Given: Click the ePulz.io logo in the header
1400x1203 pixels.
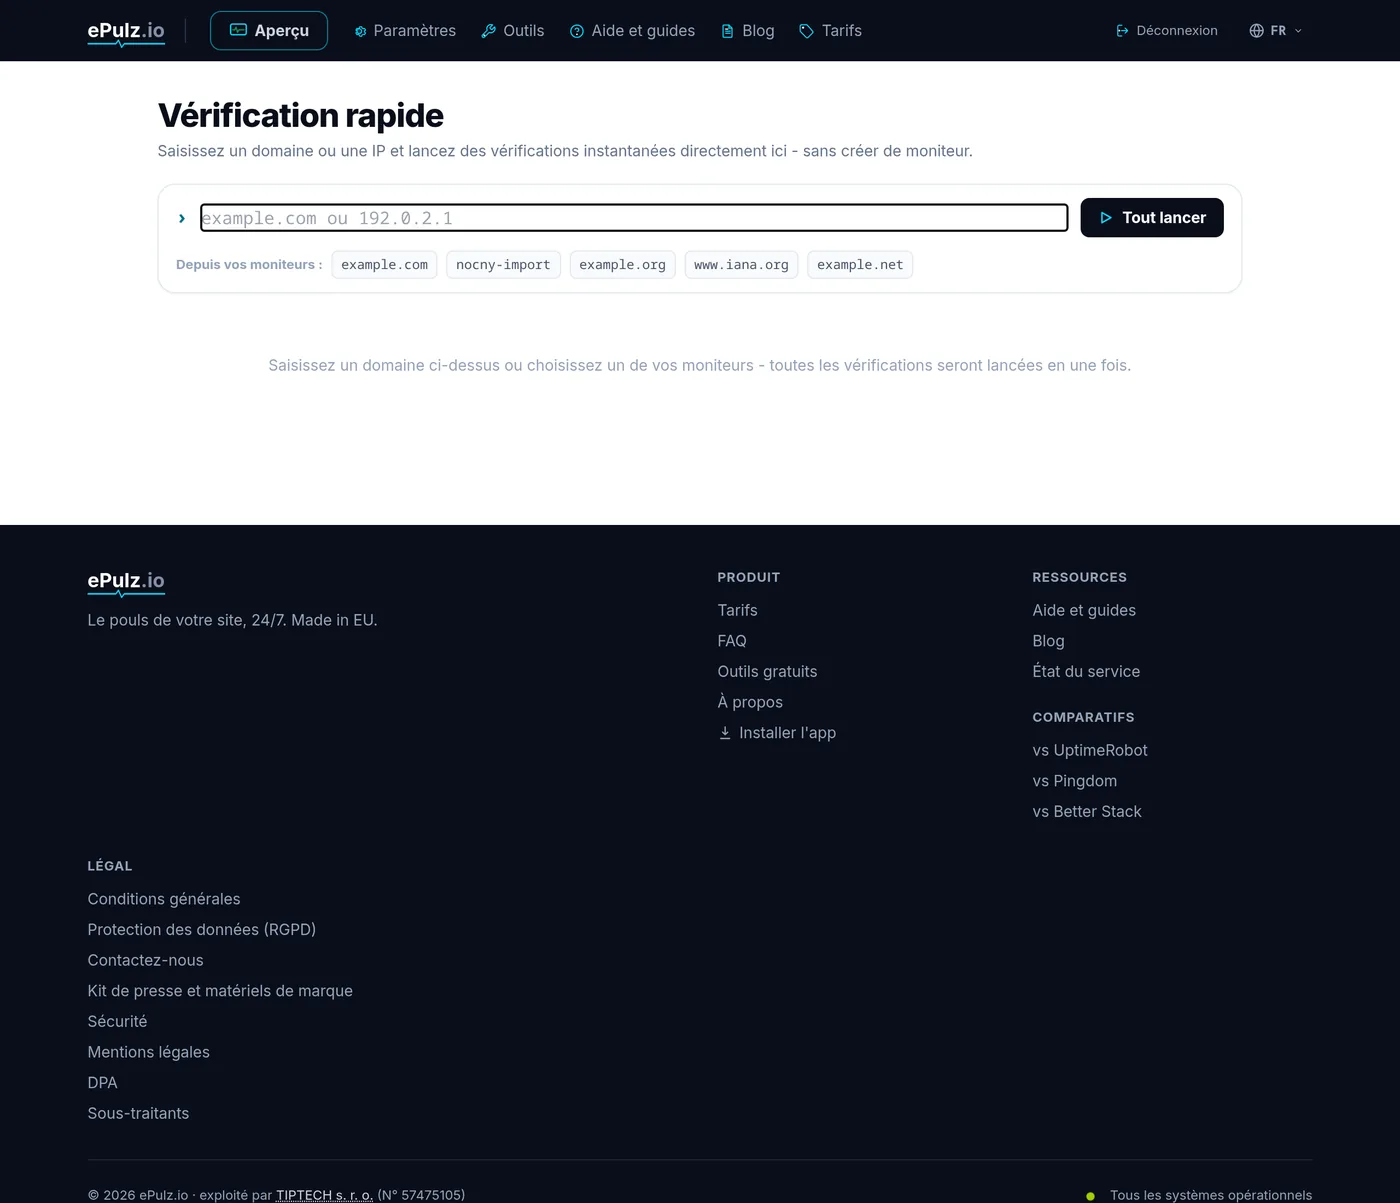Looking at the screenshot, I should pos(126,32).
